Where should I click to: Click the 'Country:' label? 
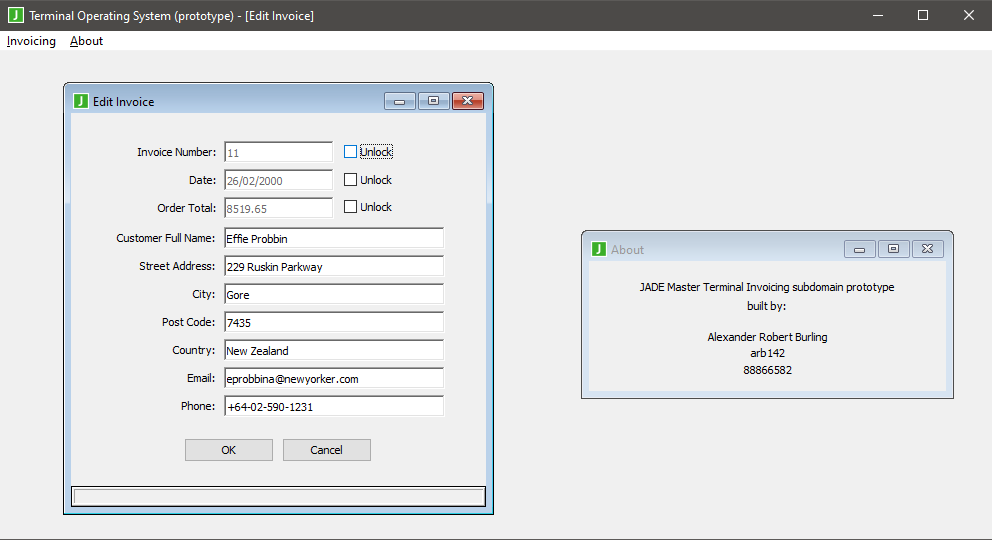click(x=194, y=350)
